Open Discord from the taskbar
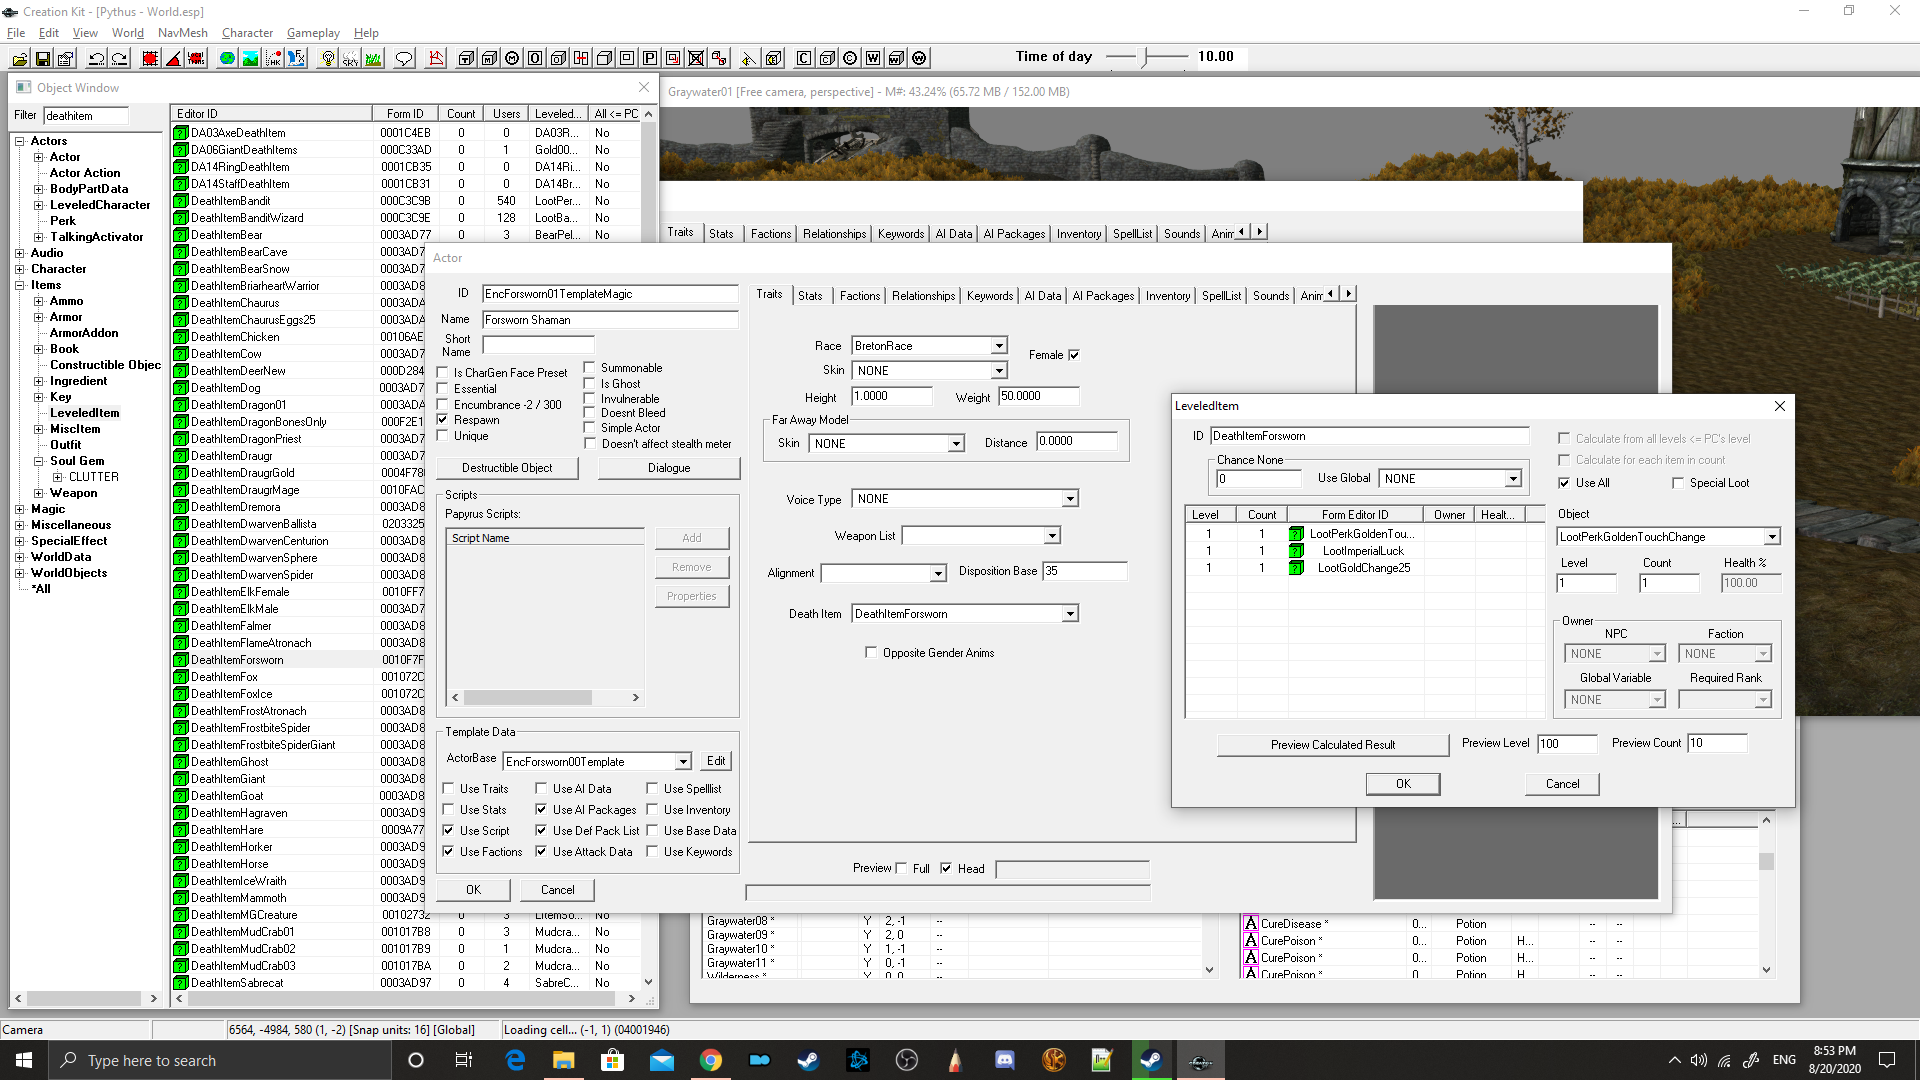This screenshot has width=1920, height=1080. (x=1005, y=1061)
